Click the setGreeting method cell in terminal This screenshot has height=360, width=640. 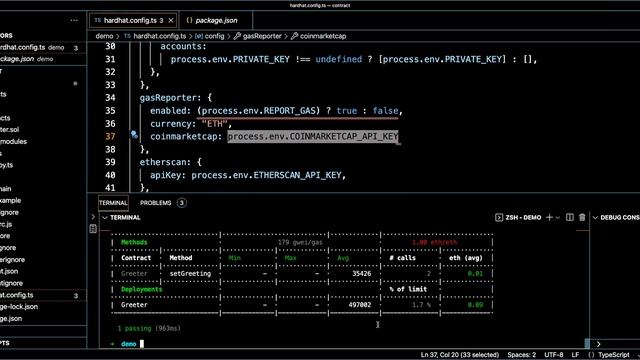190,273
